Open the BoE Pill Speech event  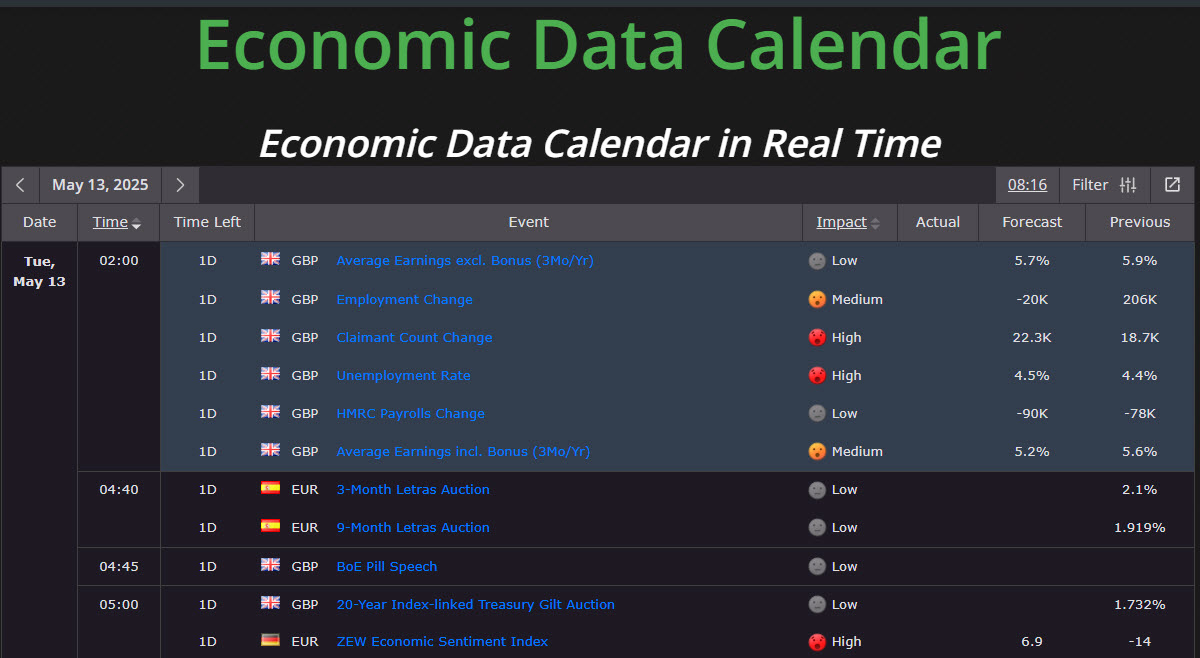[x=386, y=566]
